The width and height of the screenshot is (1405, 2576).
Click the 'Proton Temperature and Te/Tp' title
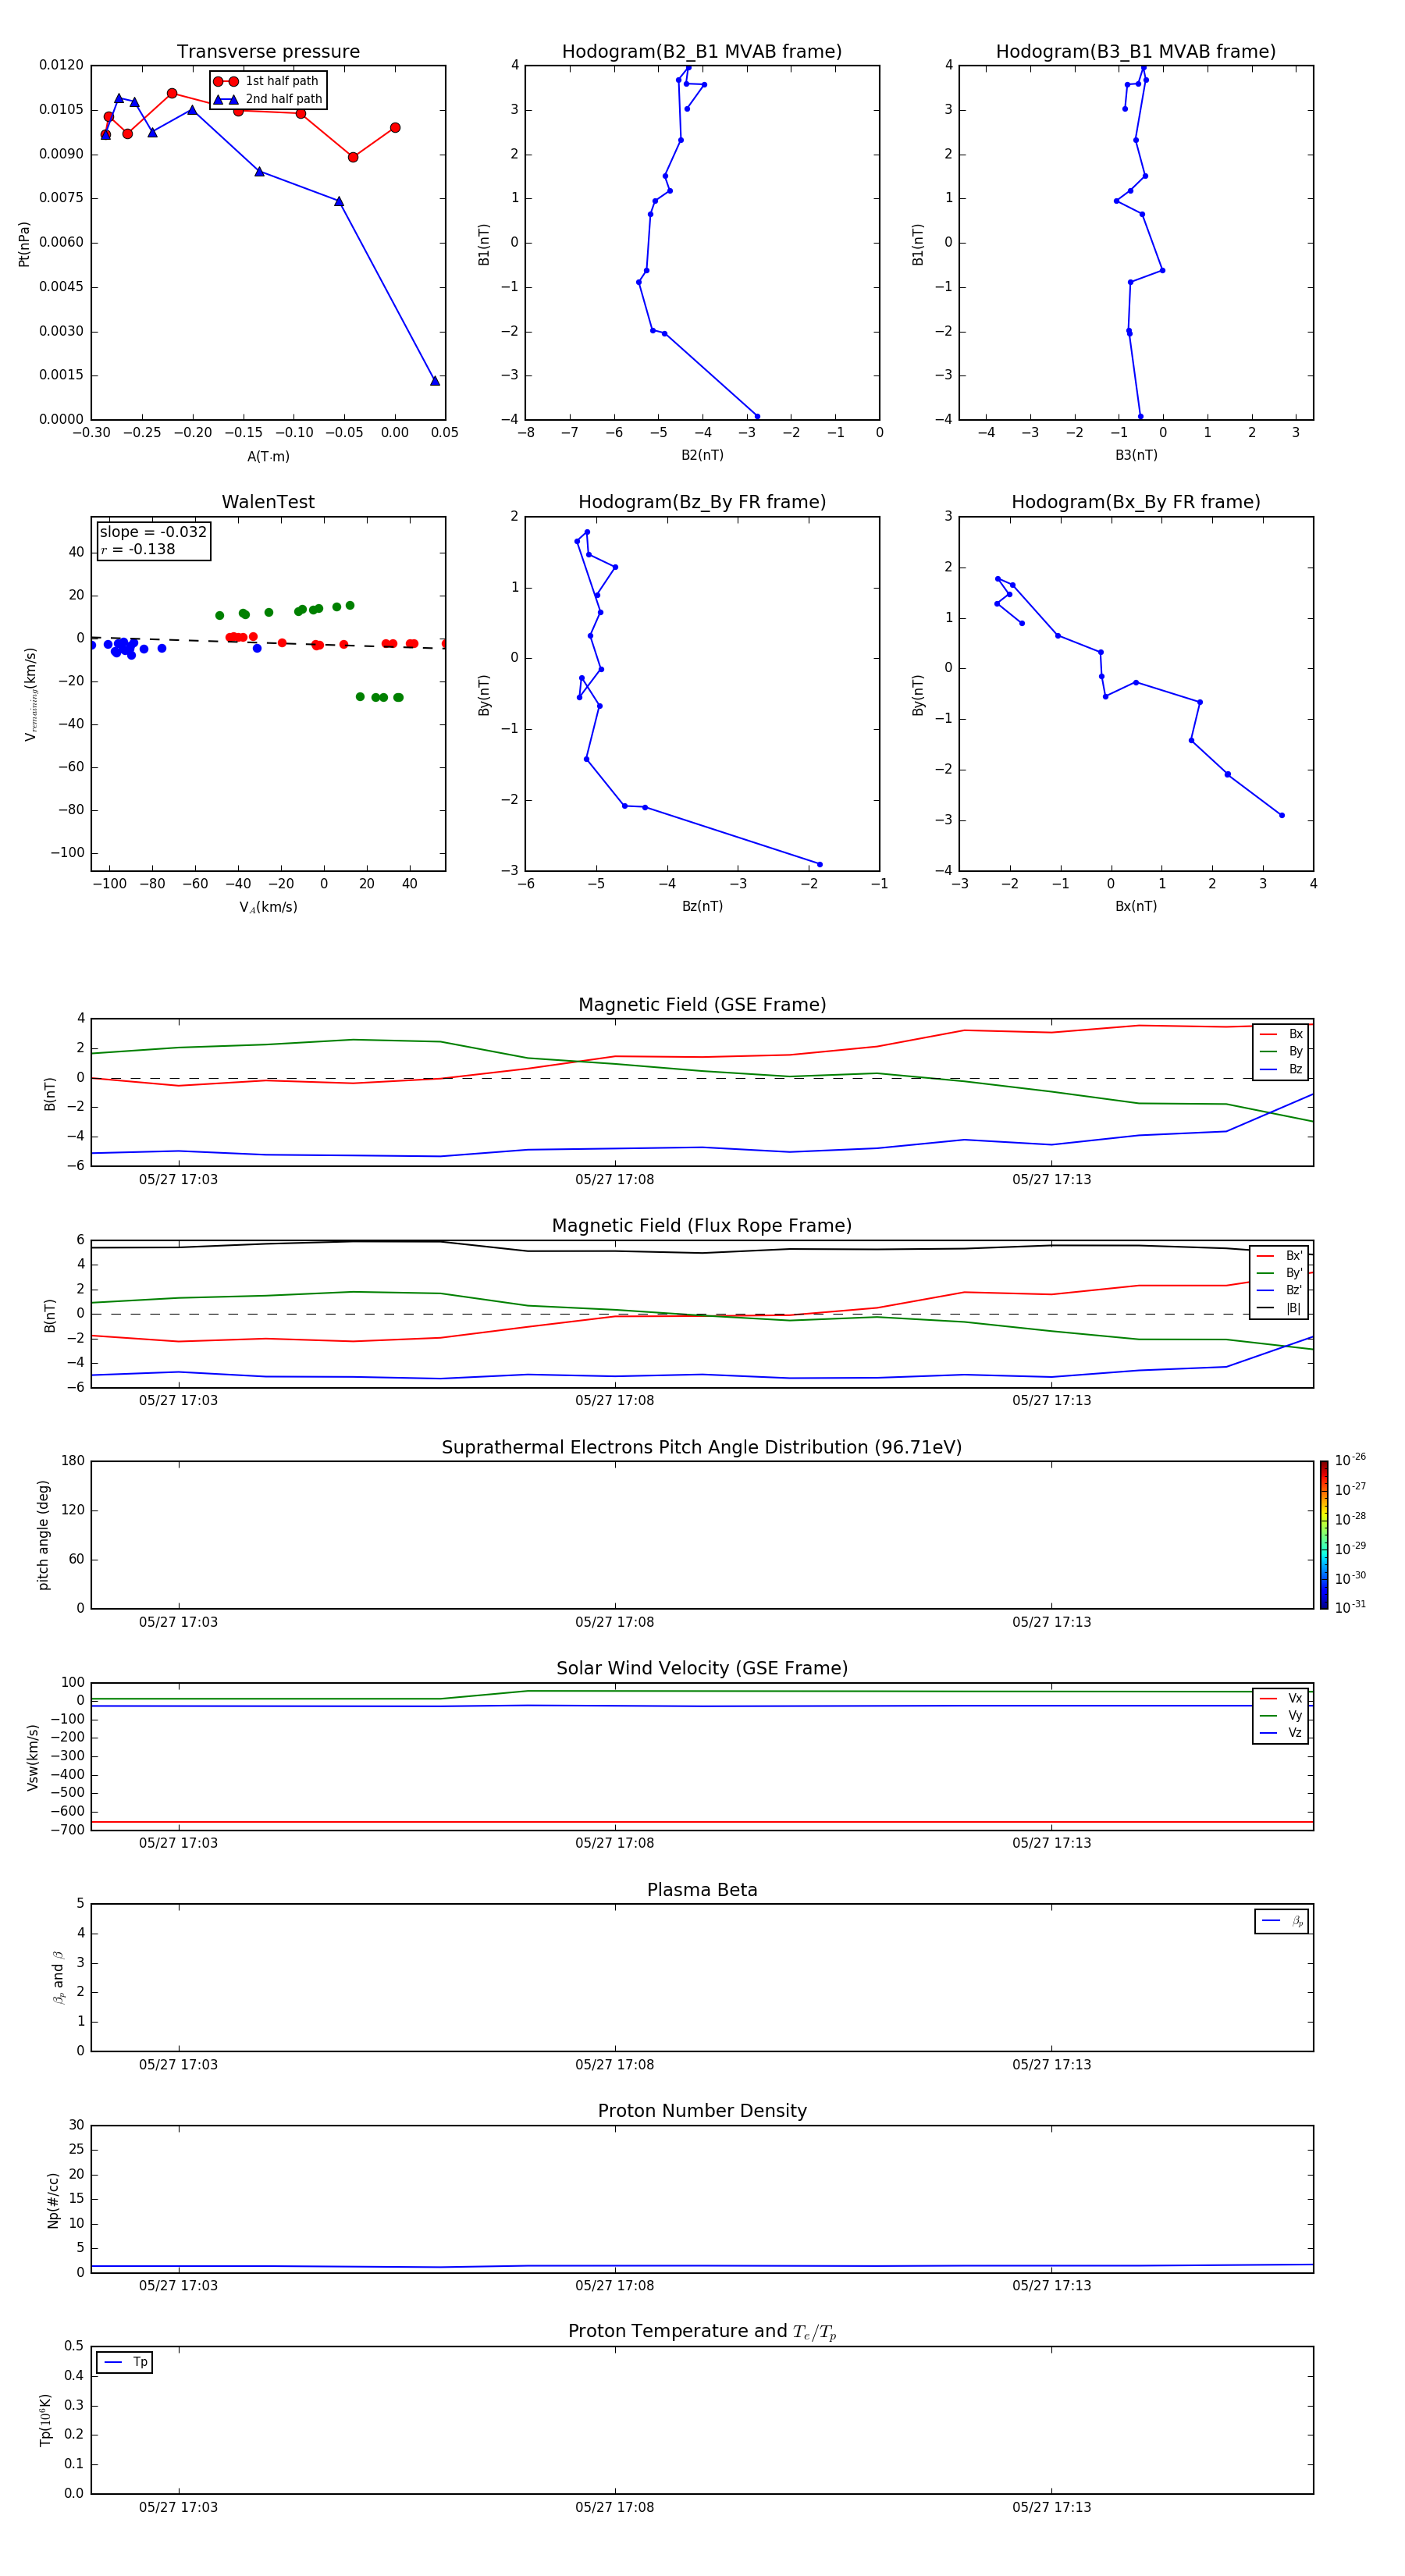[x=702, y=2332]
